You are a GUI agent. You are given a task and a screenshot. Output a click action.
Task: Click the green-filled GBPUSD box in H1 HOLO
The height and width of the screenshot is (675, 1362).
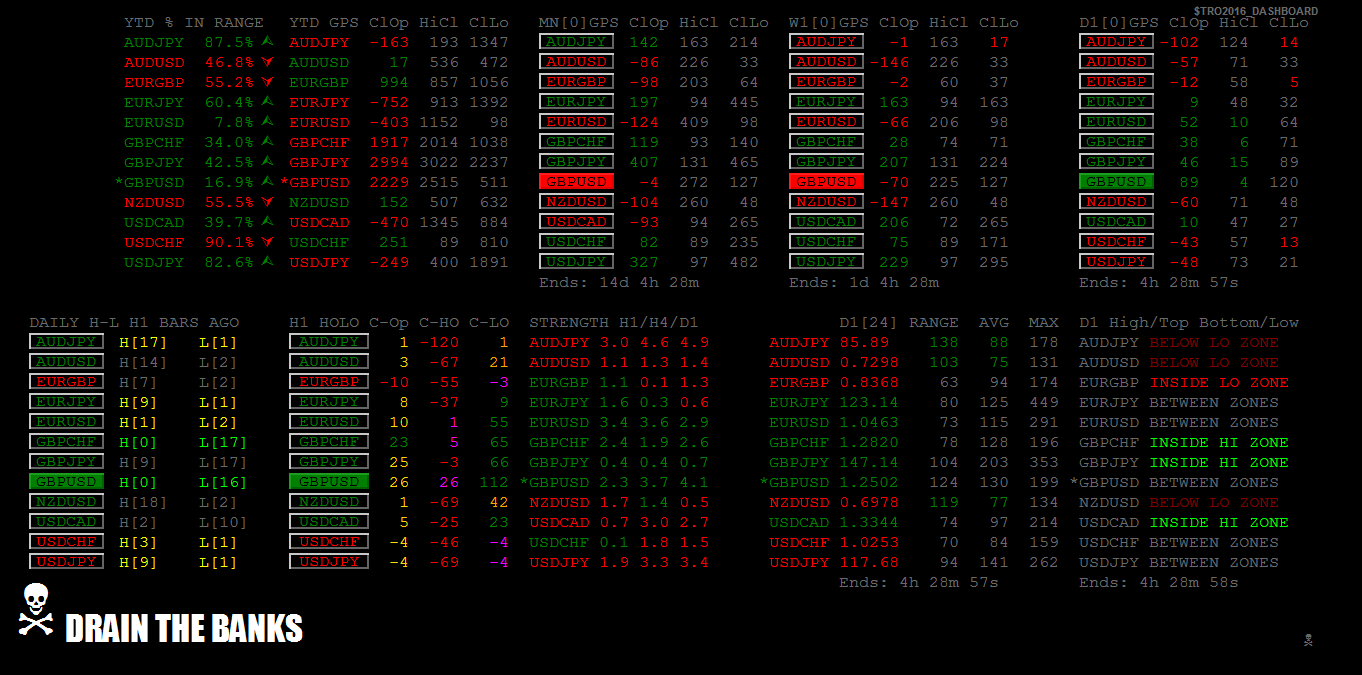(x=329, y=482)
